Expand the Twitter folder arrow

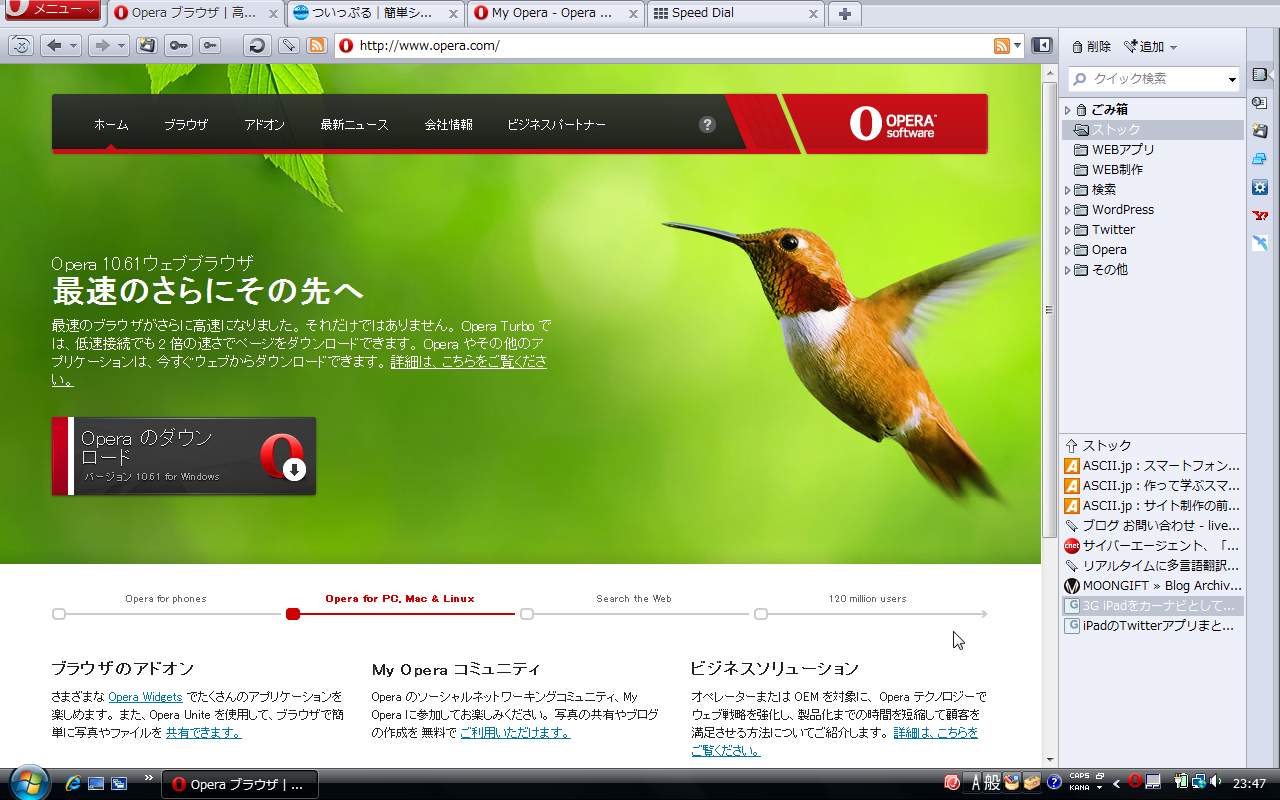tap(1067, 230)
